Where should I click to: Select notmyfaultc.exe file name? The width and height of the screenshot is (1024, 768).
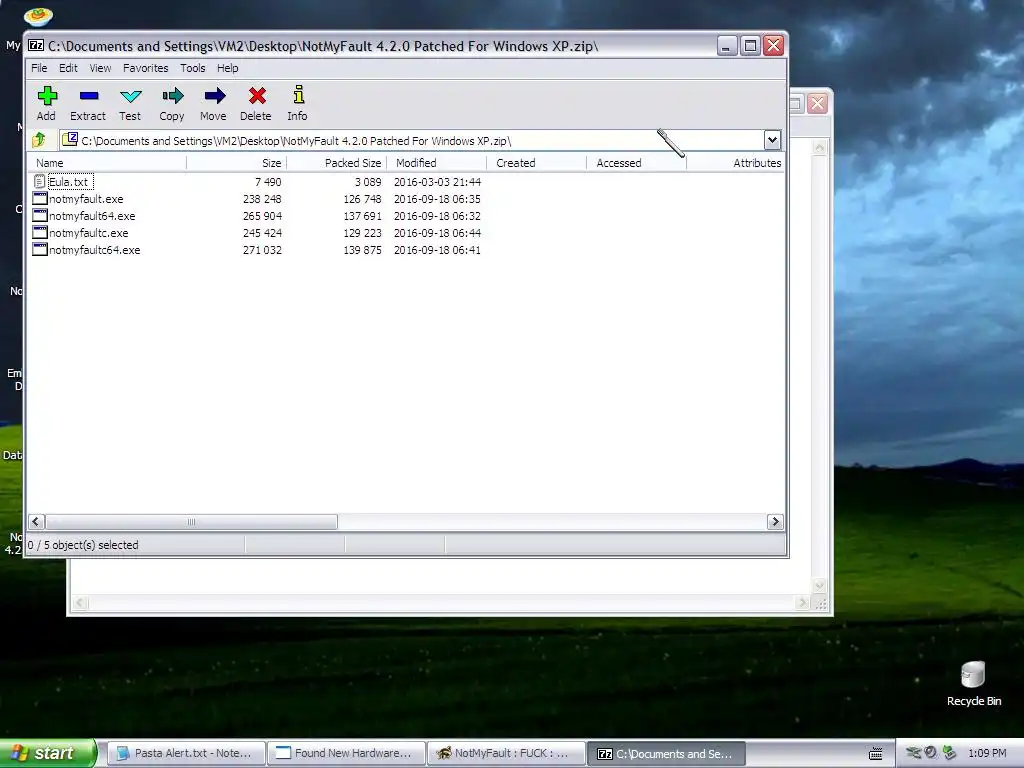pos(89,232)
